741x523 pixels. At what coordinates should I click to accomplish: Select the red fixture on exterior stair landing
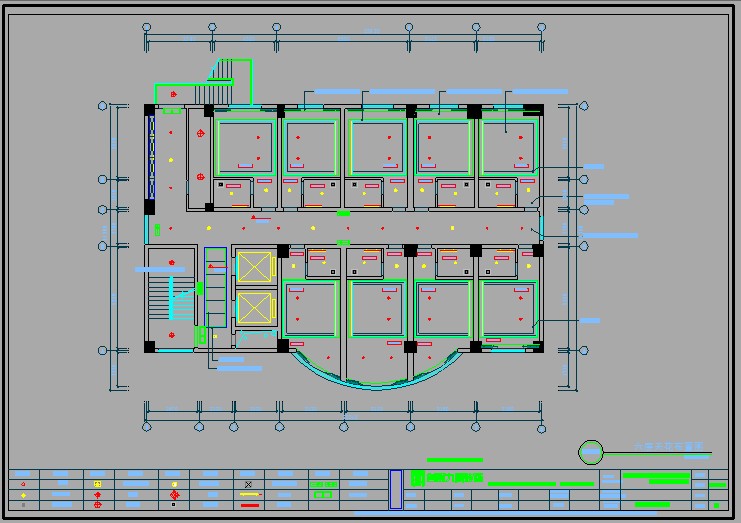coord(174,92)
